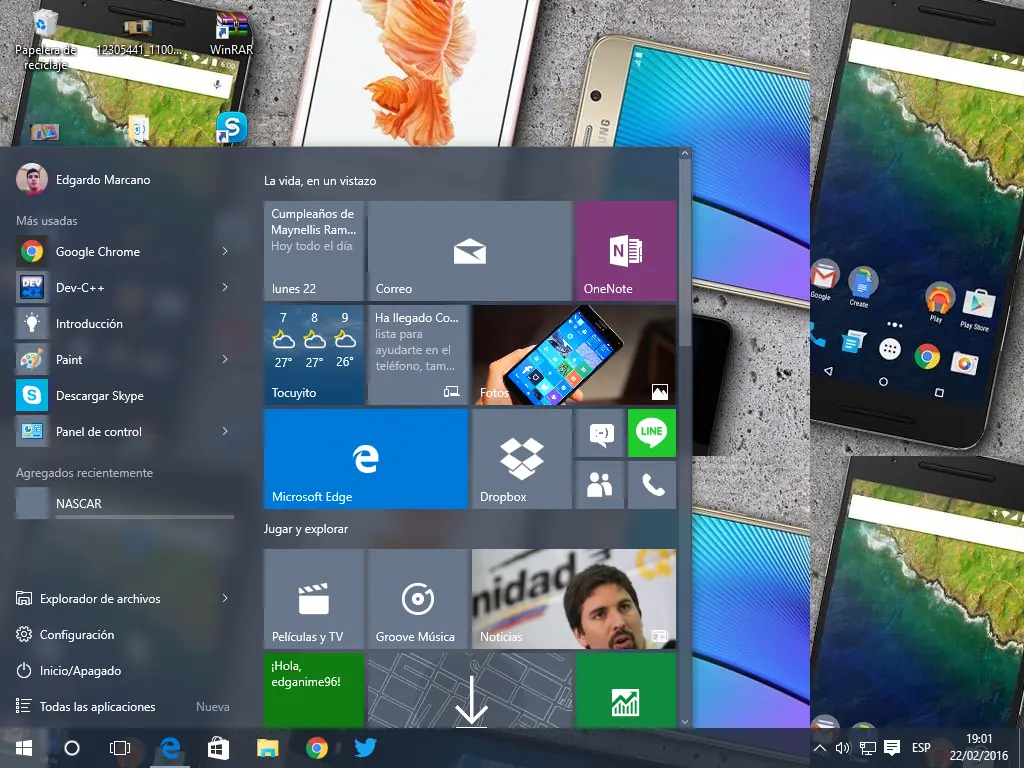Click the Windows Start button
Viewport: 1024px width, 768px height.
pos(24,748)
